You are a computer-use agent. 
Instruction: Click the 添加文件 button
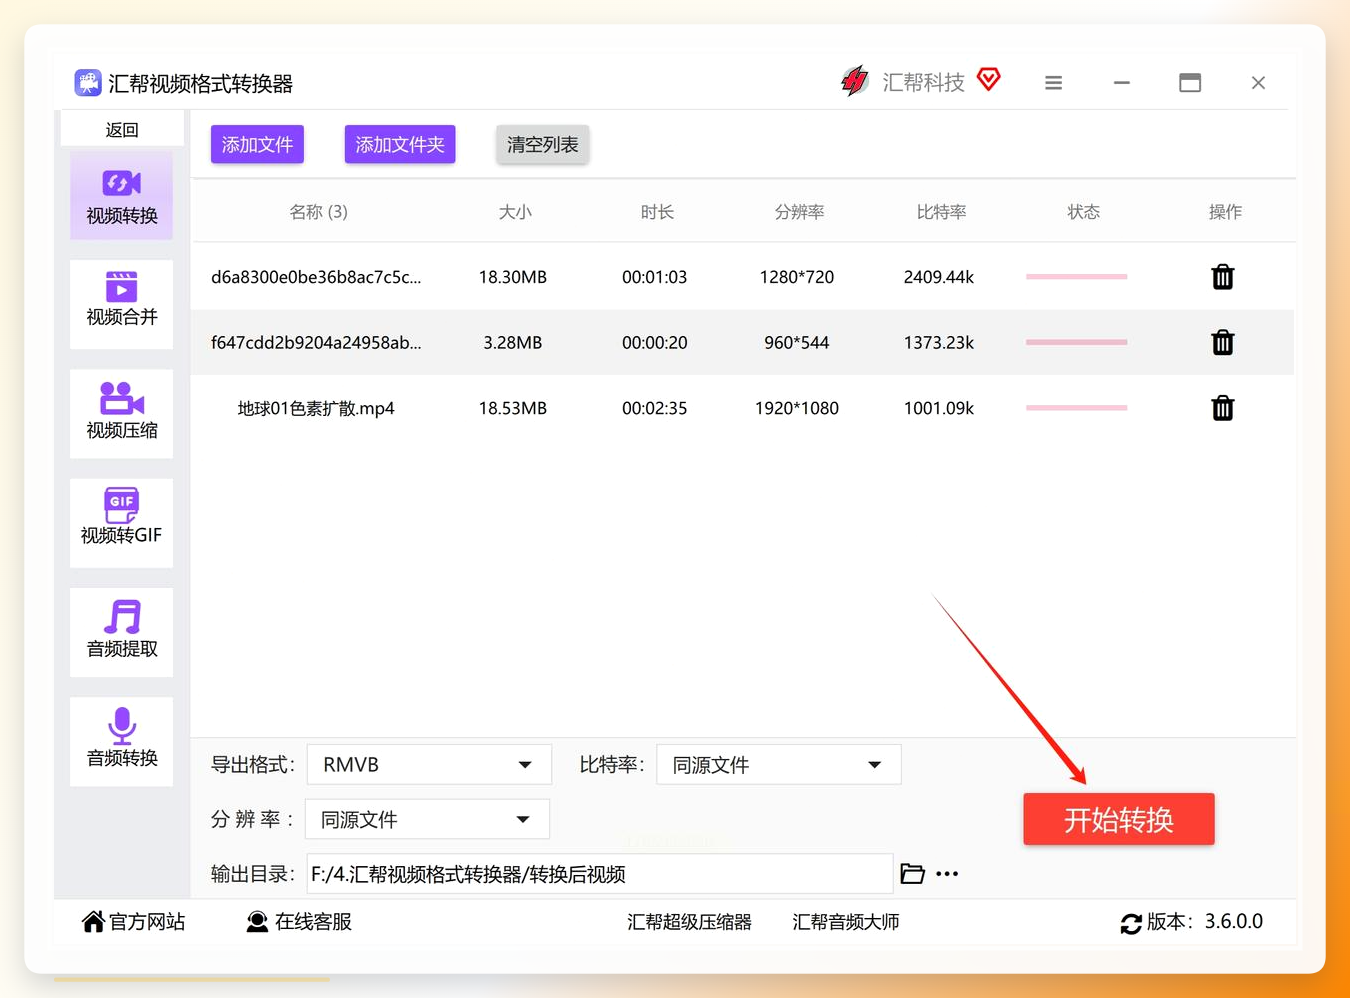coord(257,145)
